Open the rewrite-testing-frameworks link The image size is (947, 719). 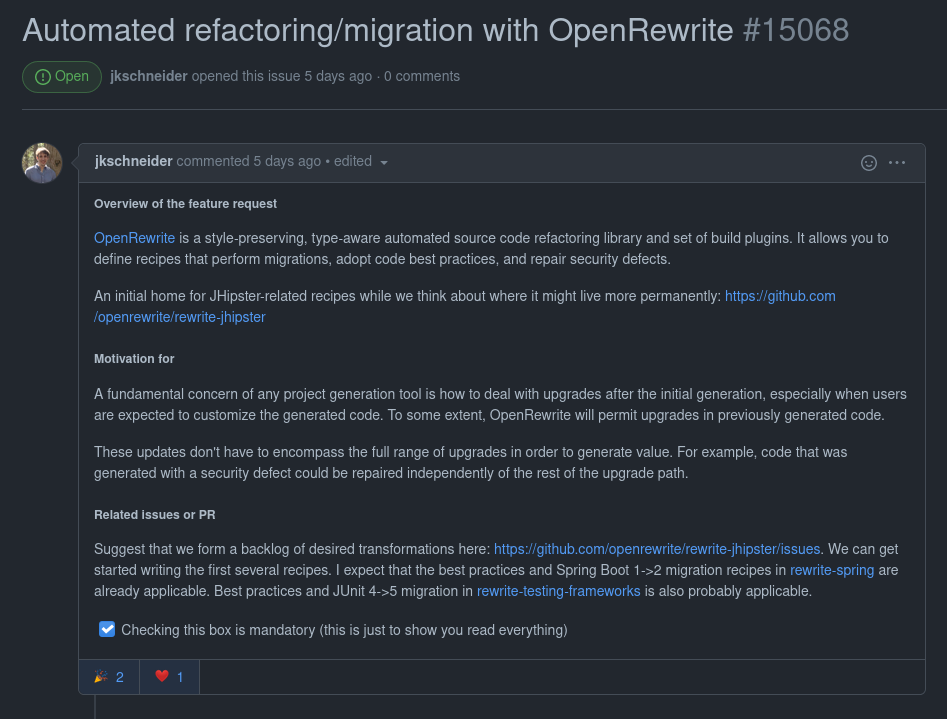click(559, 591)
